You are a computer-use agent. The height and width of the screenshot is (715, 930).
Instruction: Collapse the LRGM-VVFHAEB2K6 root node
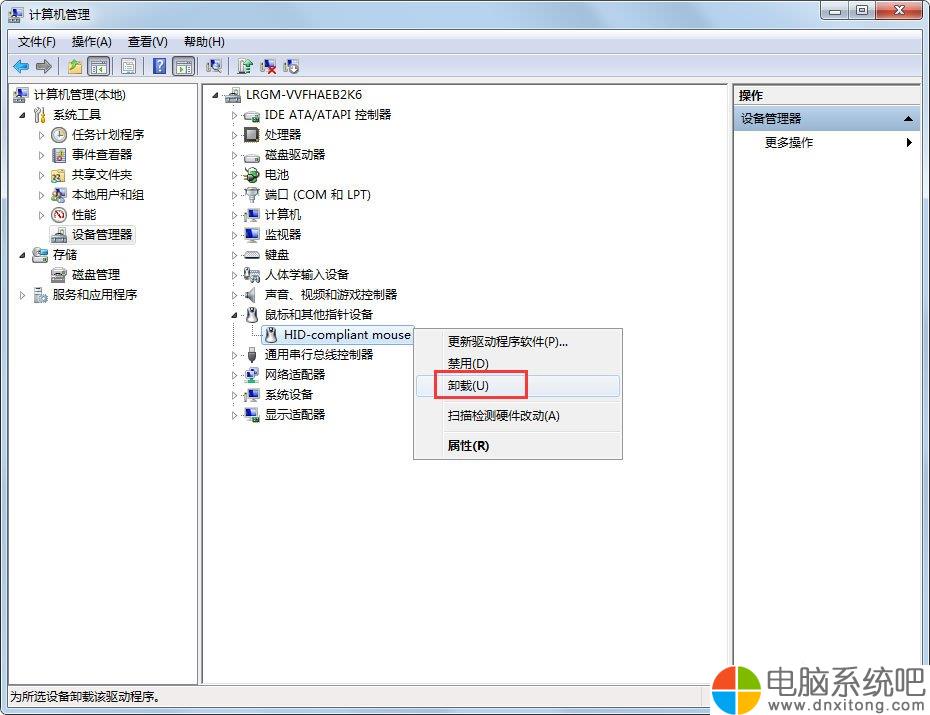pos(215,95)
